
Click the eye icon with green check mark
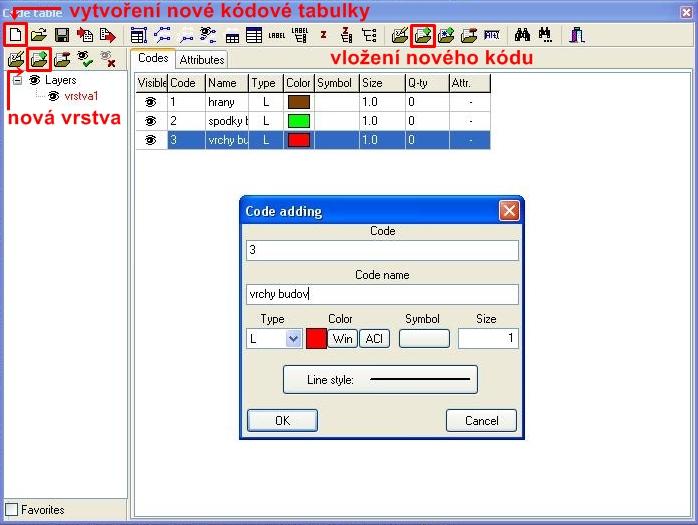click(85, 59)
